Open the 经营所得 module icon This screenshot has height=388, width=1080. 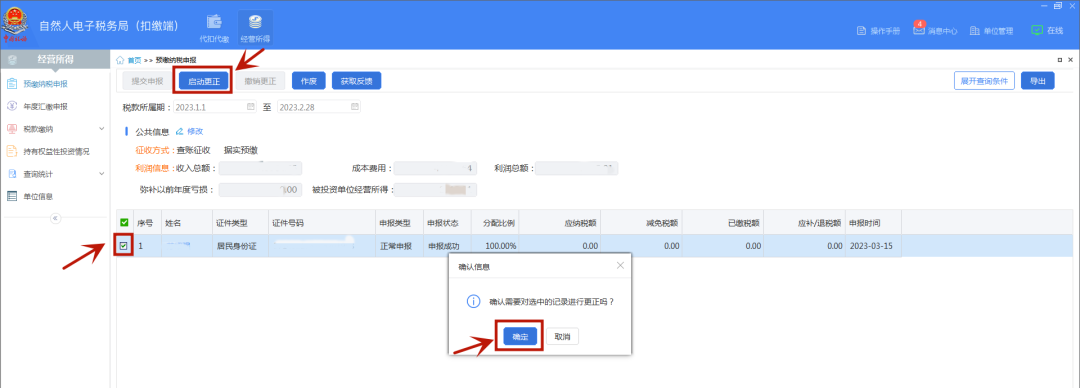[255, 21]
